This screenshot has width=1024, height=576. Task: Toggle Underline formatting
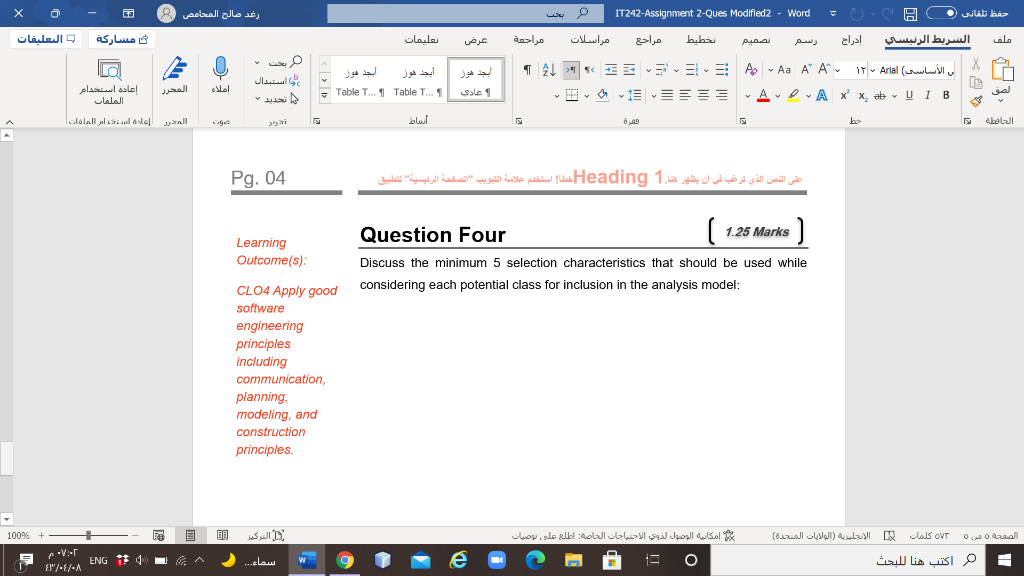point(909,95)
